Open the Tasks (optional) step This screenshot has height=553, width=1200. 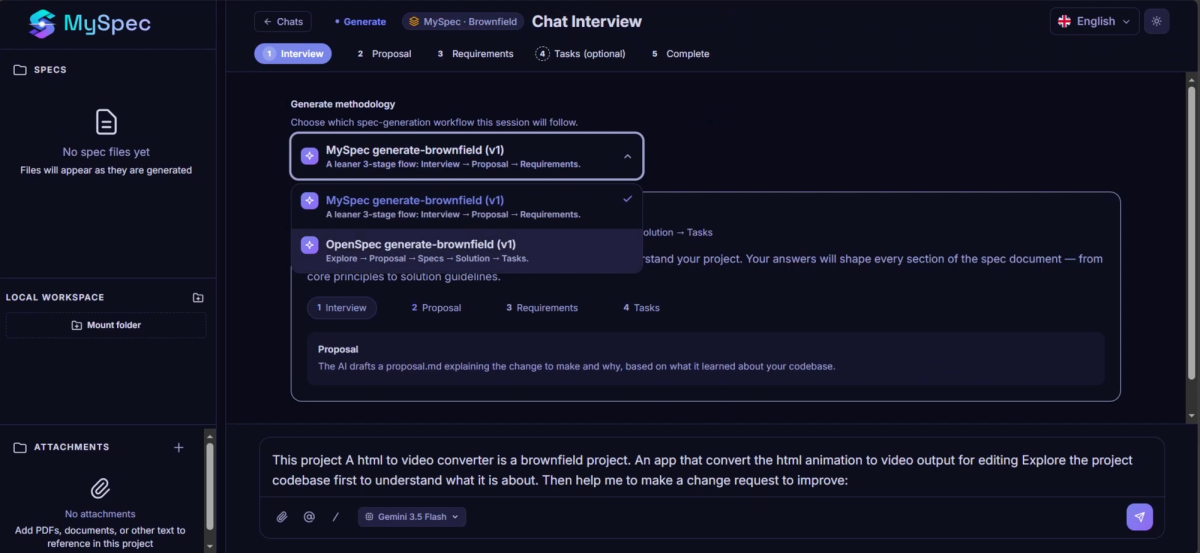(581, 54)
